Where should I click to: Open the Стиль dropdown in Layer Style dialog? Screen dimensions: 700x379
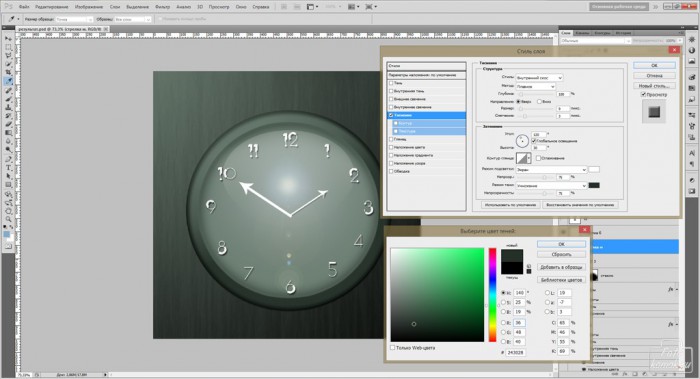[x=539, y=78]
